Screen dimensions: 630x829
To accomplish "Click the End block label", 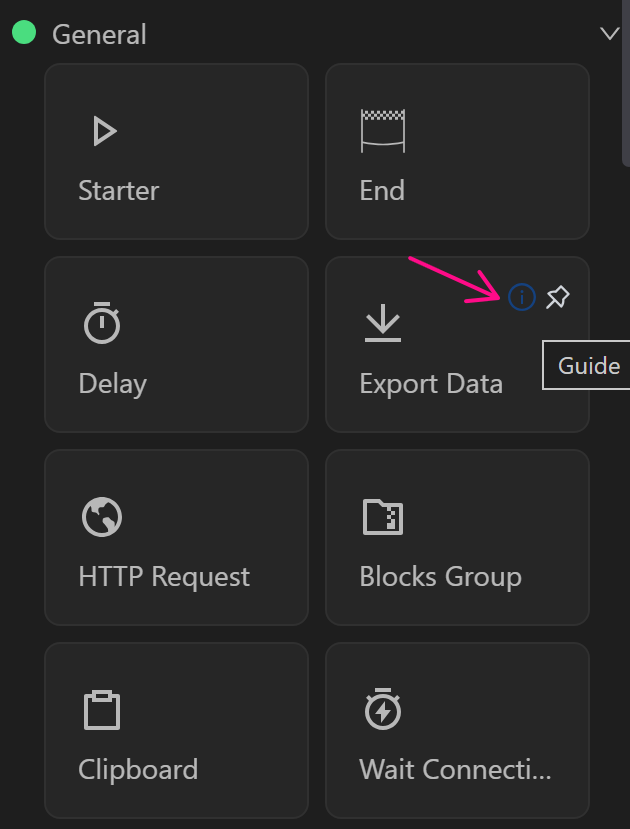I will (382, 190).
